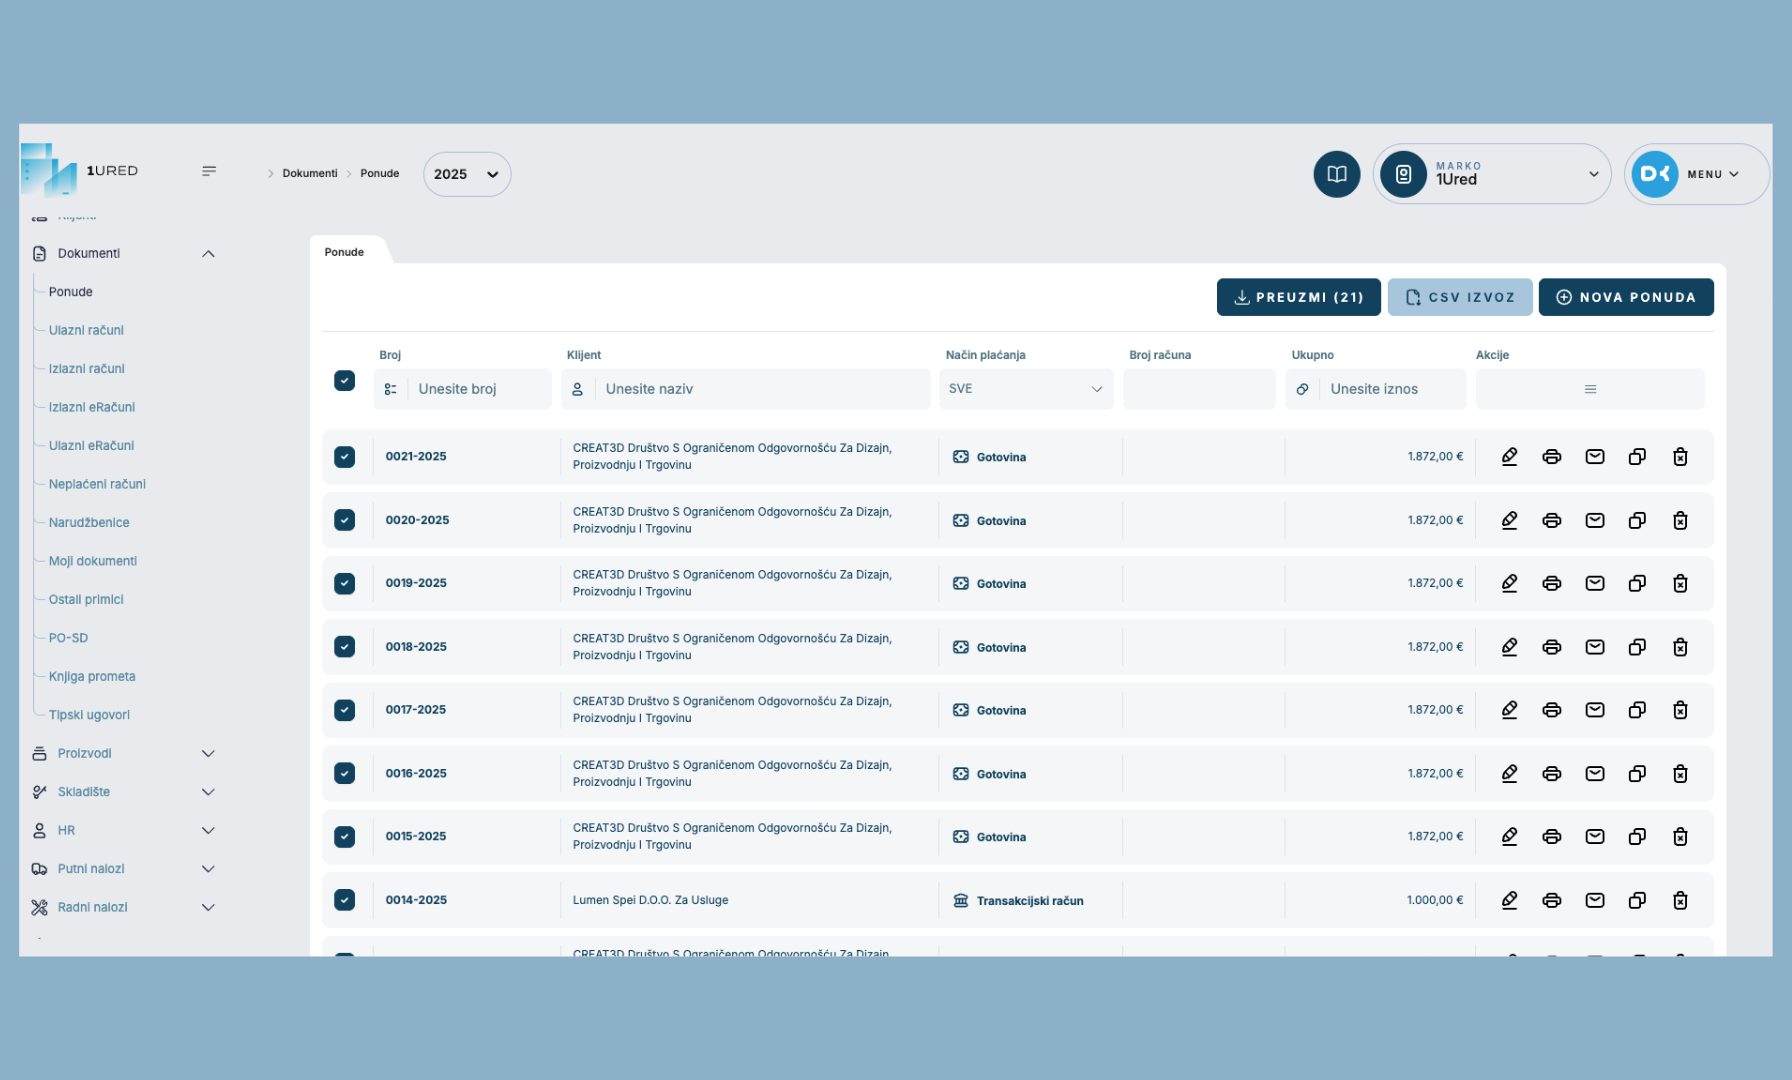Open the book documentation icon in header

(1336, 174)
